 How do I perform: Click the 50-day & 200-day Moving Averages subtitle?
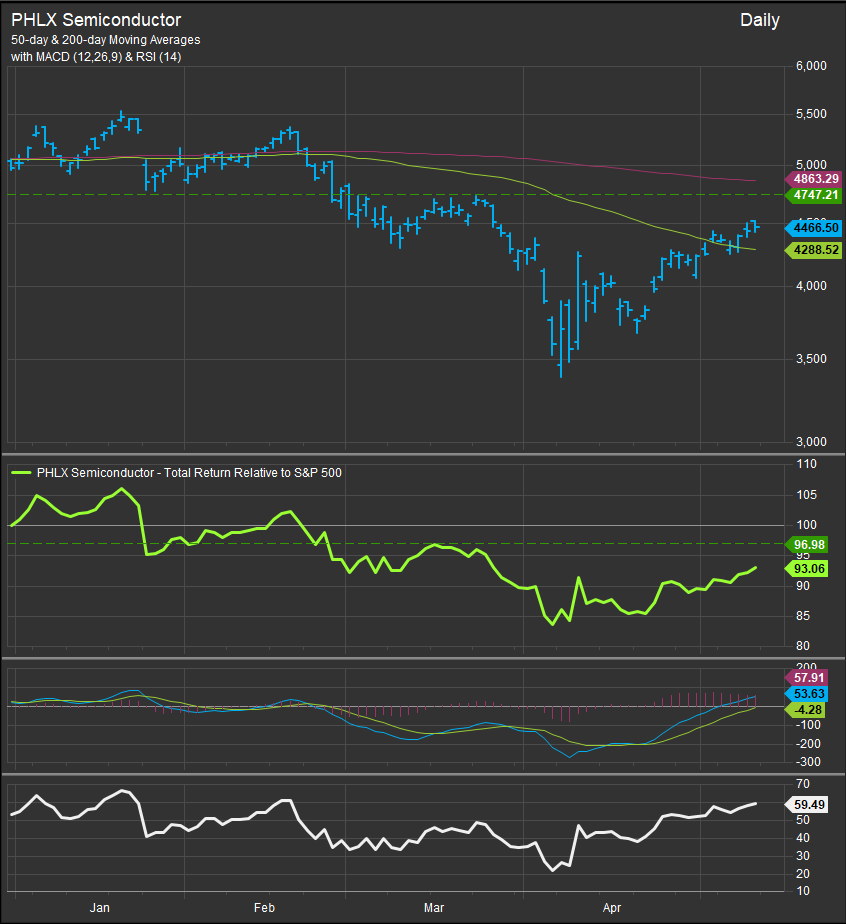point(105,40)
